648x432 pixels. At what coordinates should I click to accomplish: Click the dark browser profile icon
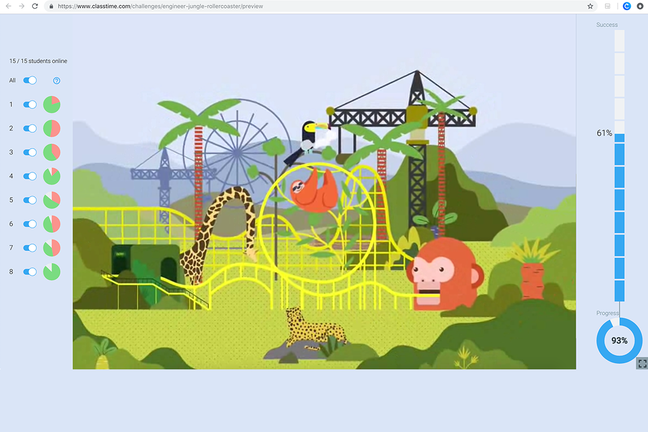point(640,6)
